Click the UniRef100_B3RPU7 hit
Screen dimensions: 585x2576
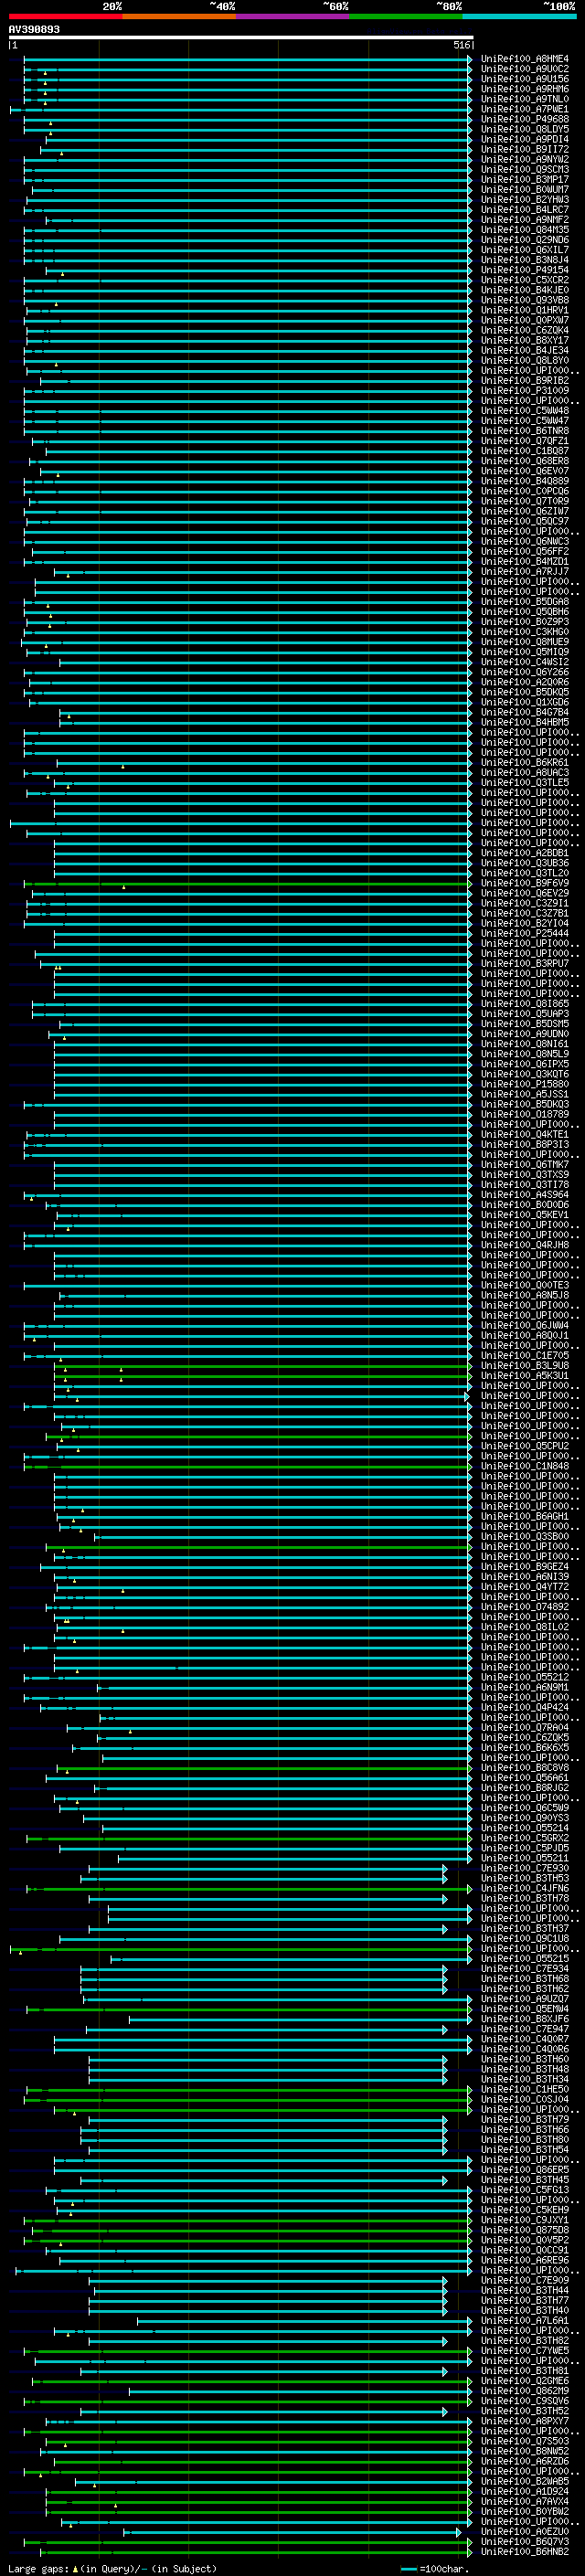coord(525,963)
